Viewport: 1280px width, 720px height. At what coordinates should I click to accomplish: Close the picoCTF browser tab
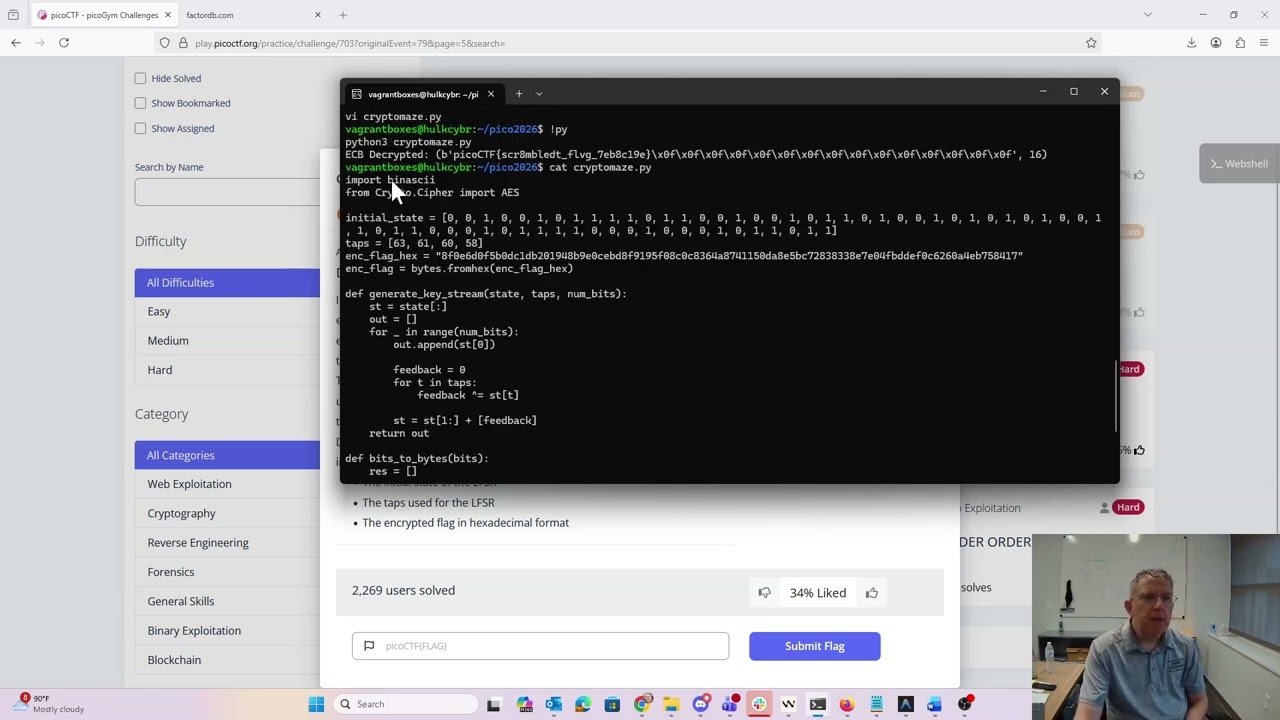[x=168, y=15]
